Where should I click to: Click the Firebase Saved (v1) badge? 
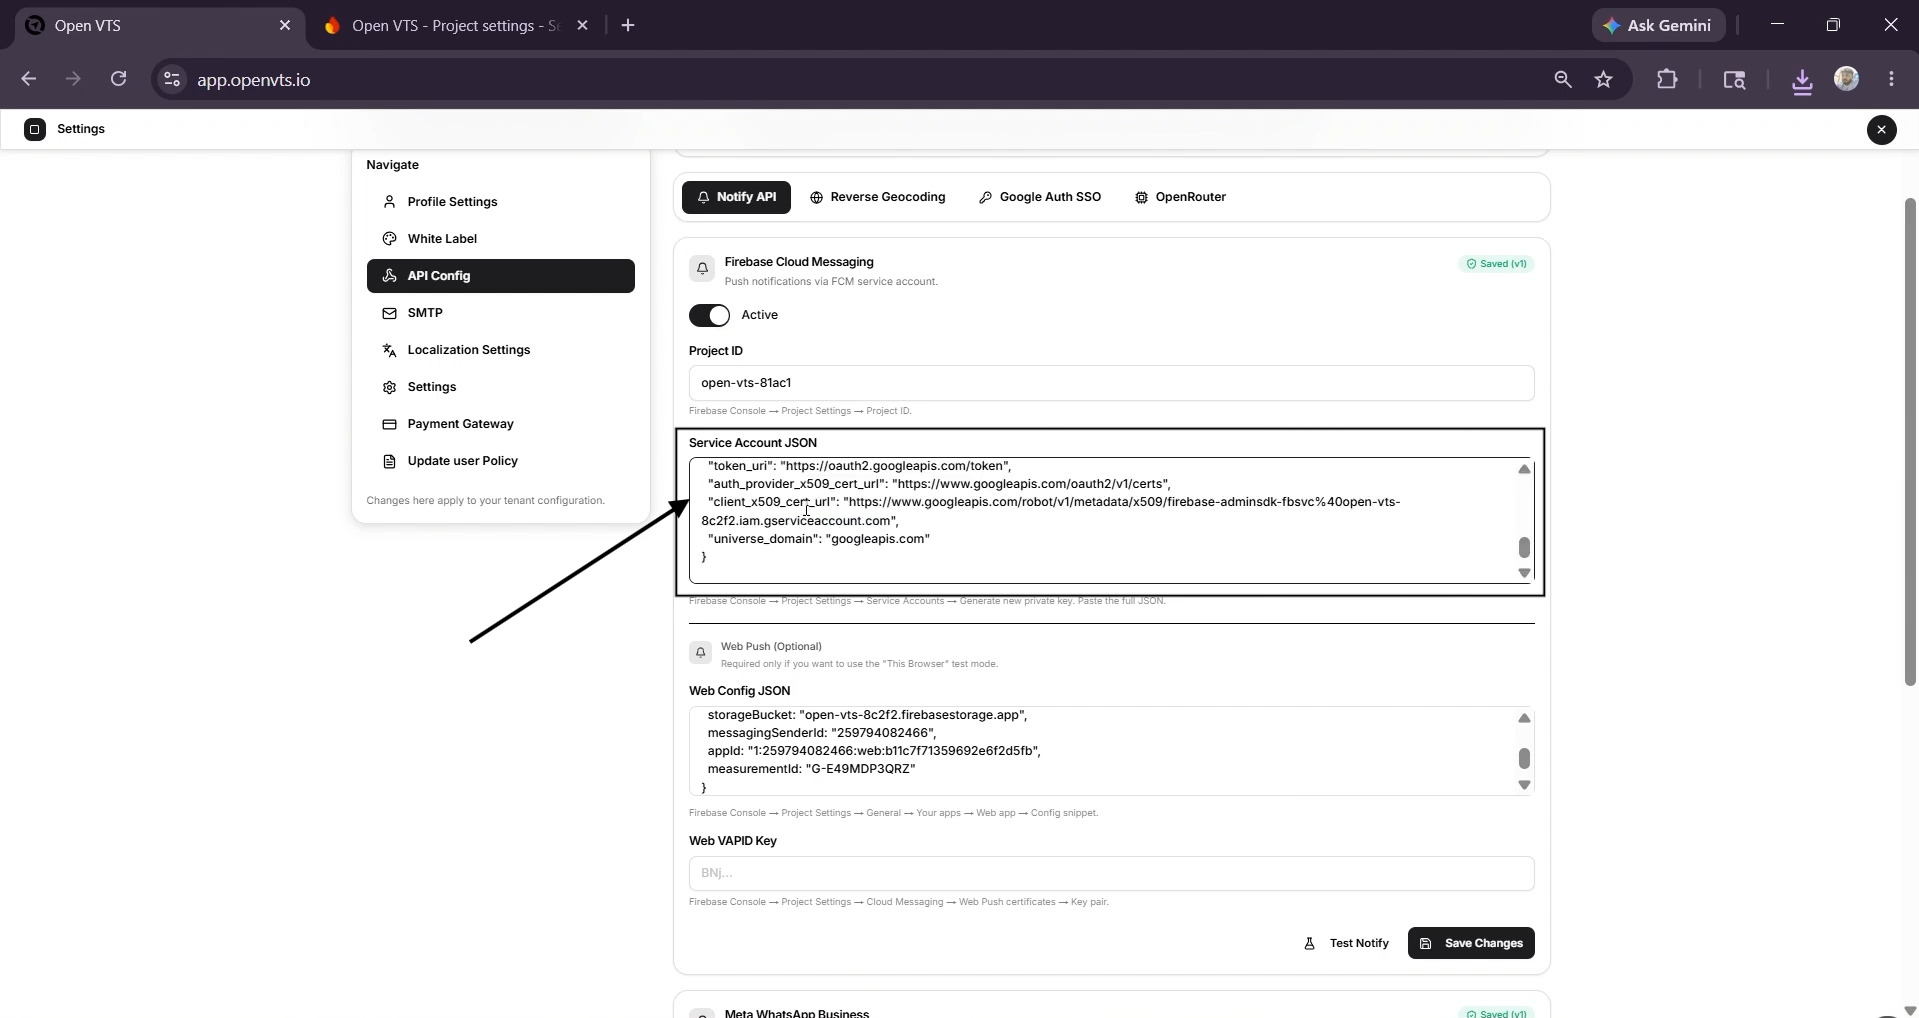point(1496,264)
